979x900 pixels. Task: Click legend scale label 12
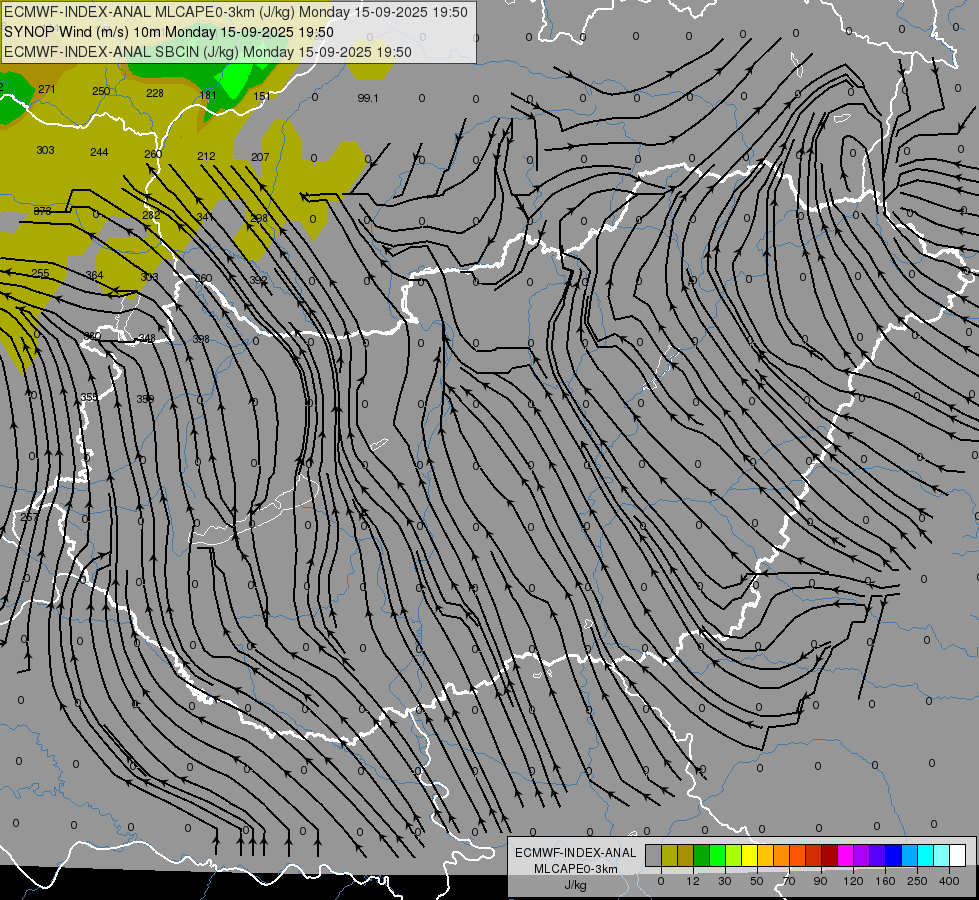tap(693, 881)
